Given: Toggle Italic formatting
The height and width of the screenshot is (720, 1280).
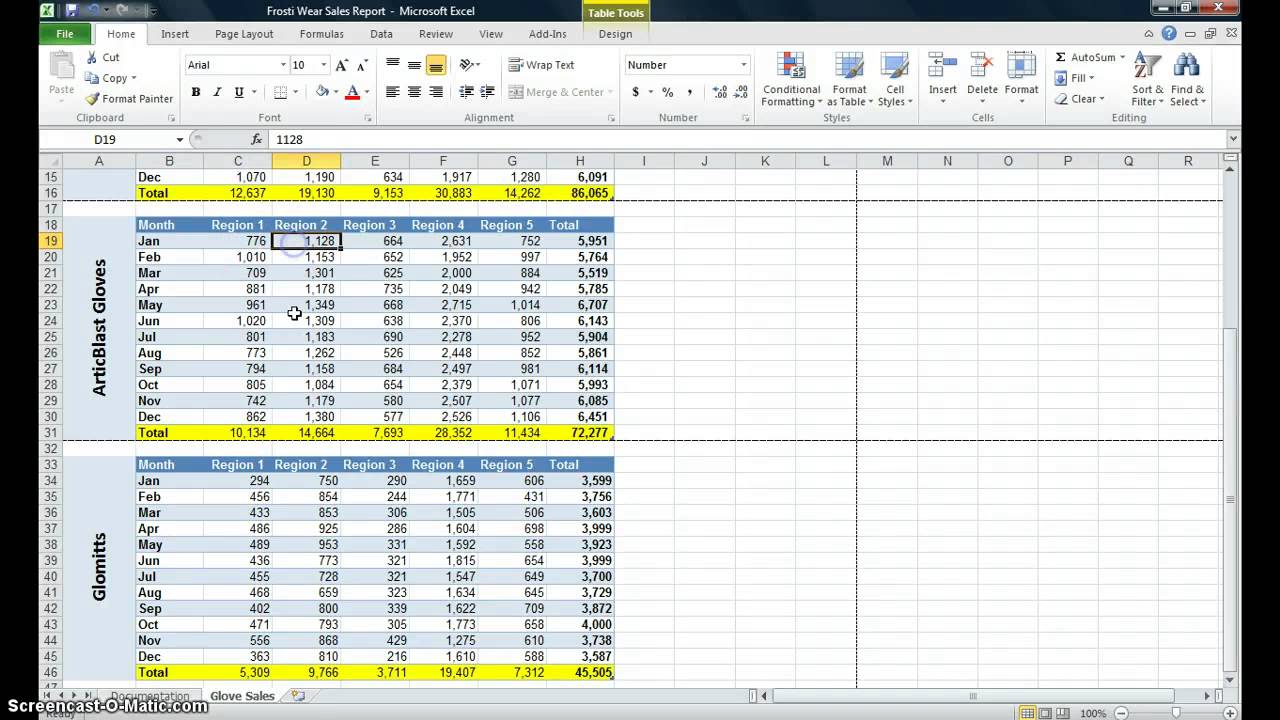Looking at the screenshot, I should click(x=217, y=92).
